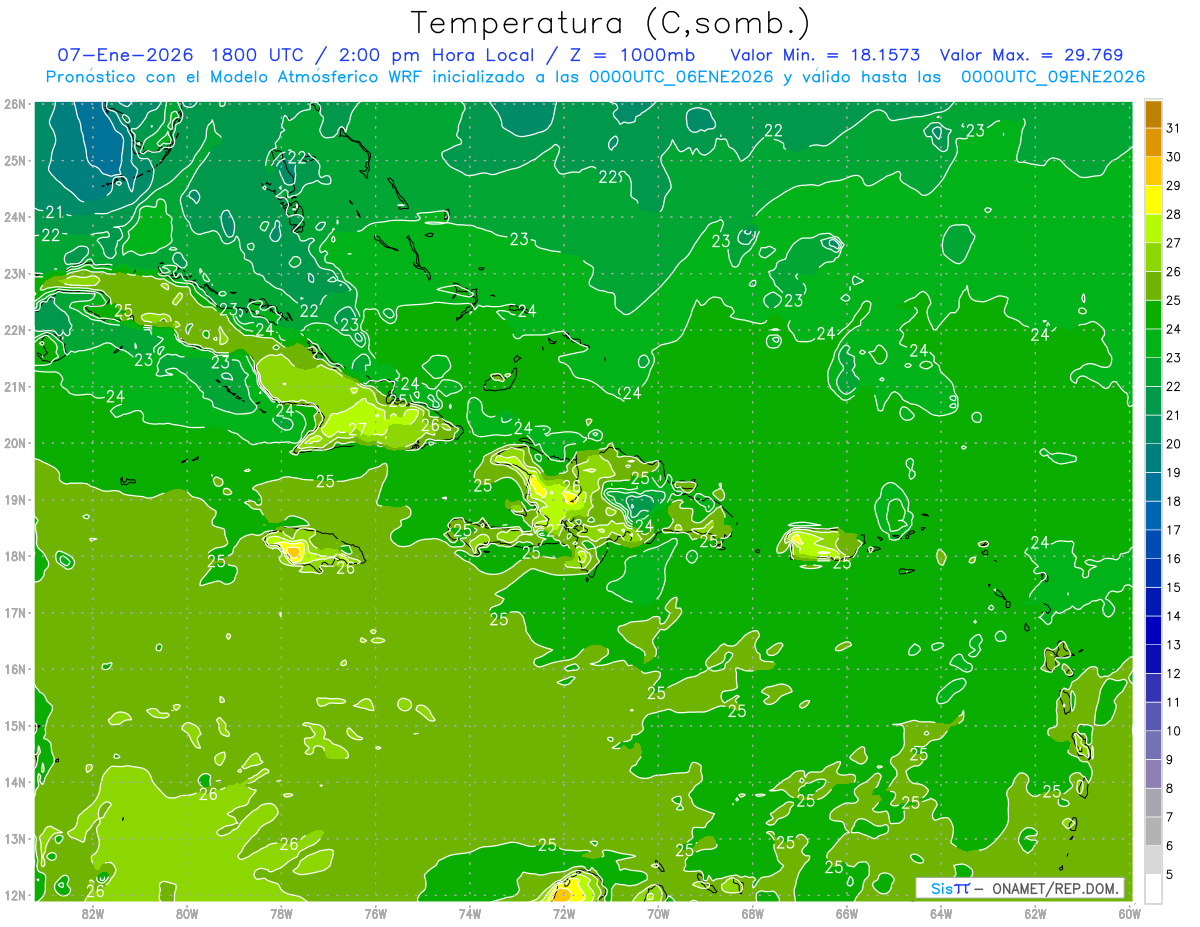
Task: Click longitude axis label "70W"
Action: click(x=658, y=913)
